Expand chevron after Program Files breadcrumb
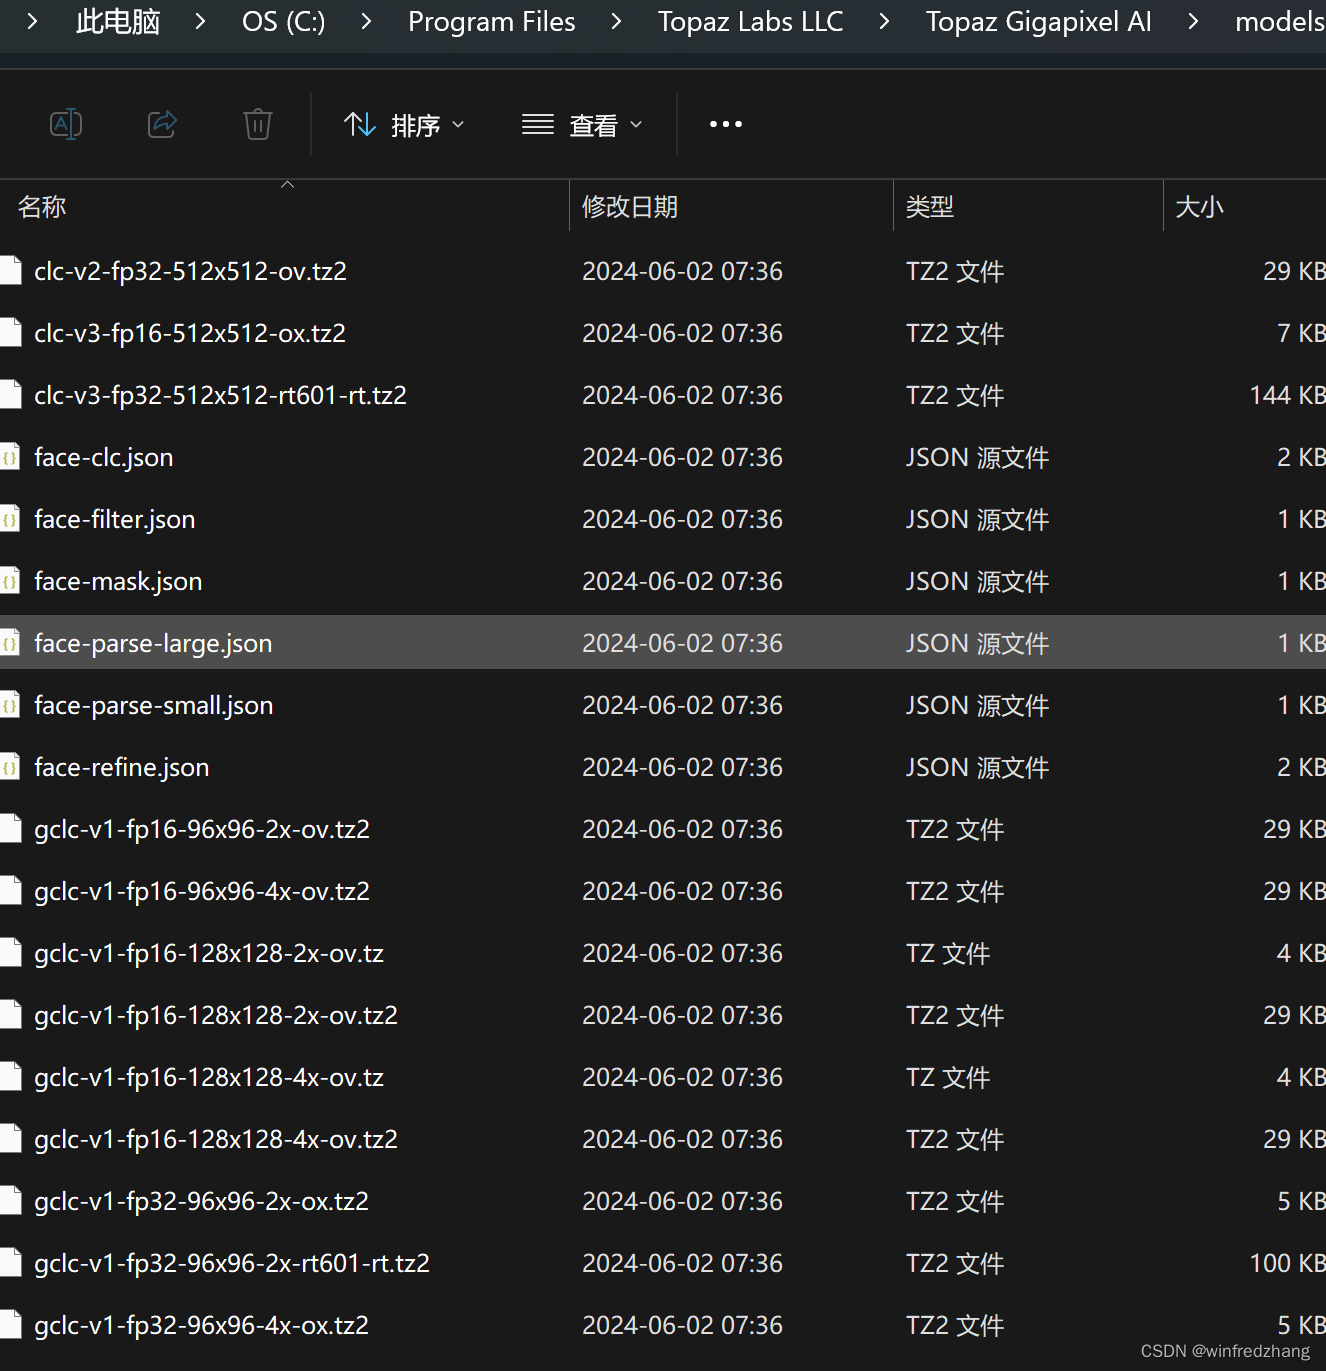Viewport: 1326px width, 1371px height. coord(617,21)
